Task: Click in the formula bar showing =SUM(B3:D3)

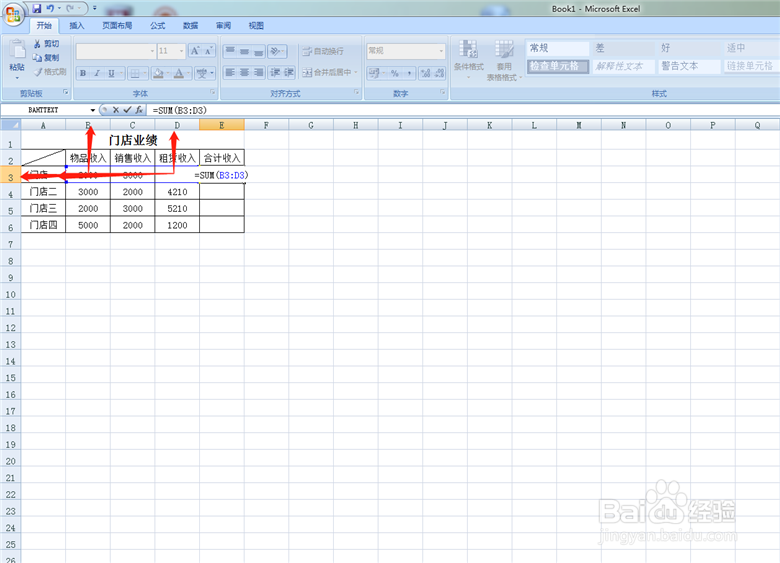Action: [x=463, y=110]
